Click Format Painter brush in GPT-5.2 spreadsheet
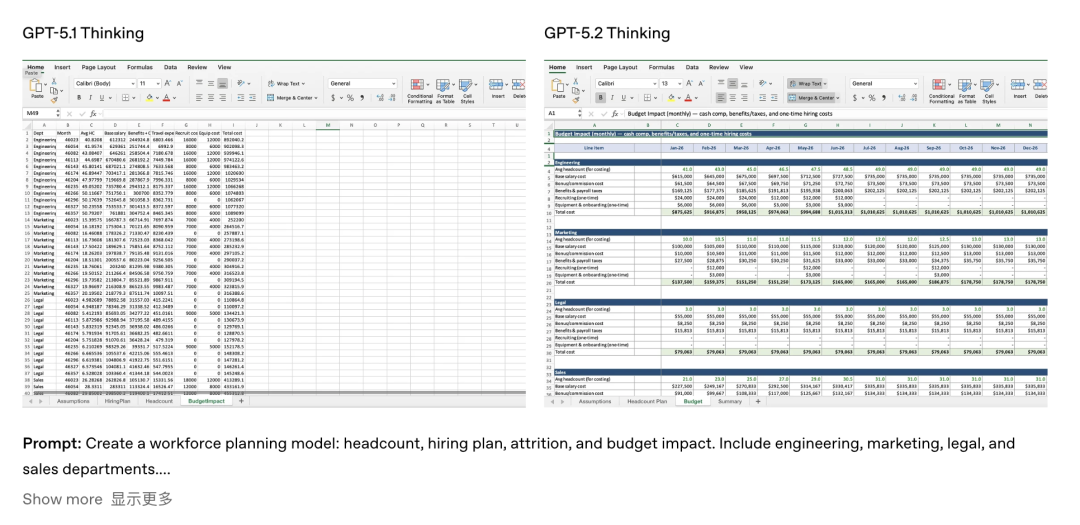Image resolution: width=1080 pixels, height=525 pixels. (578, 97)
